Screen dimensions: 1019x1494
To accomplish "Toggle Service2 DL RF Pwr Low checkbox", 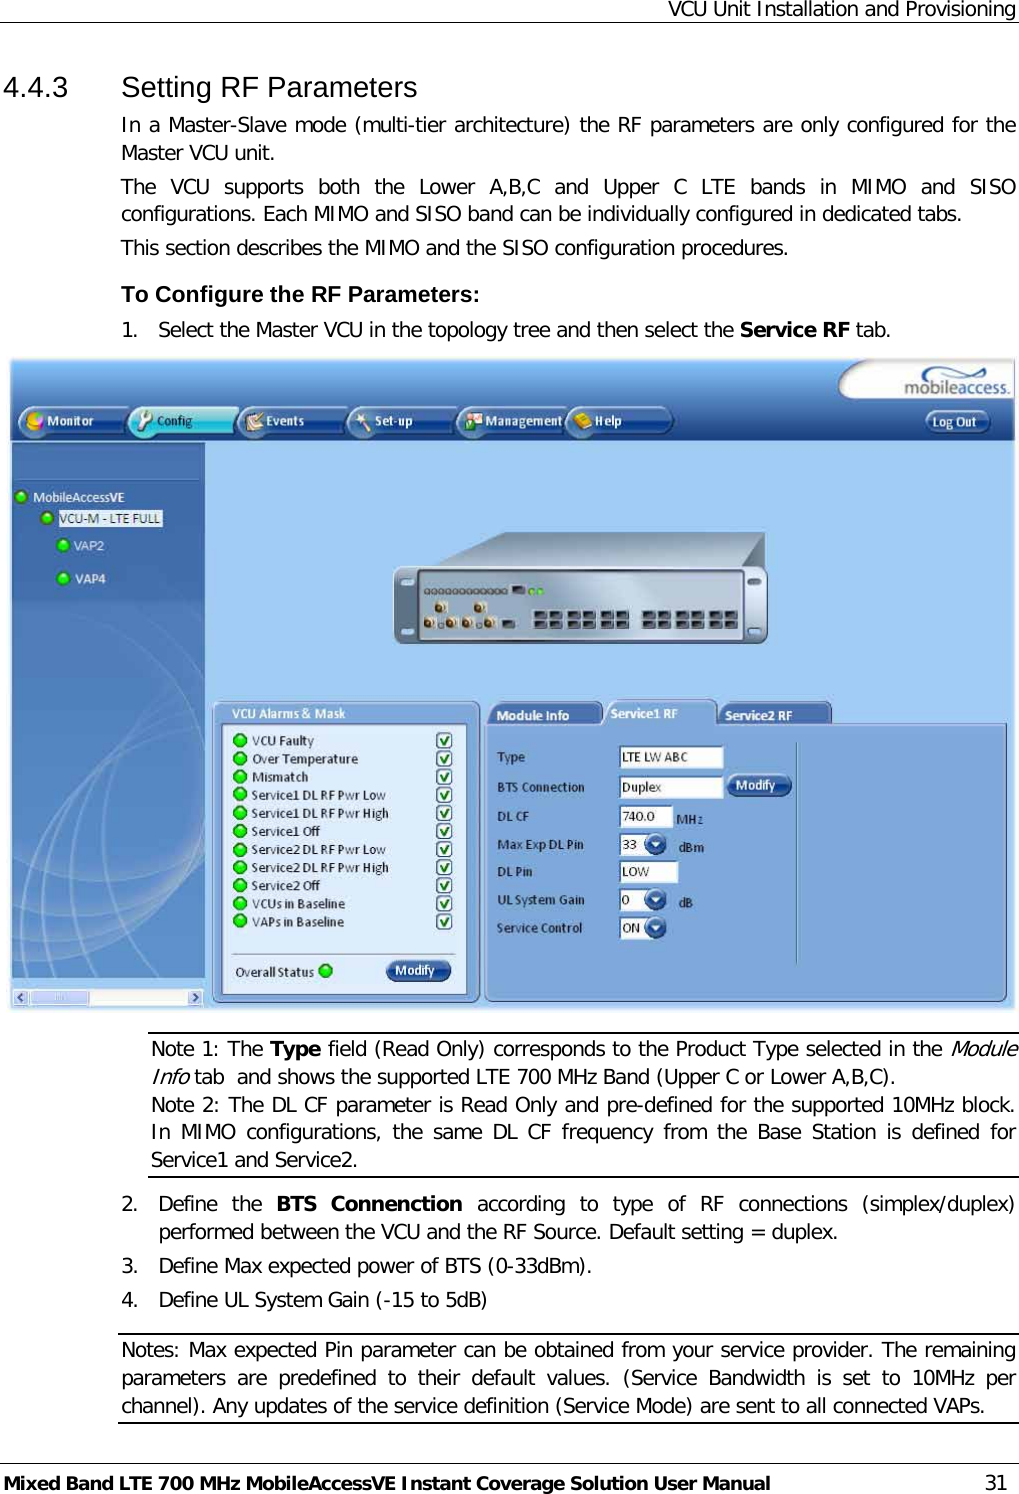I will tap(444, 849).
